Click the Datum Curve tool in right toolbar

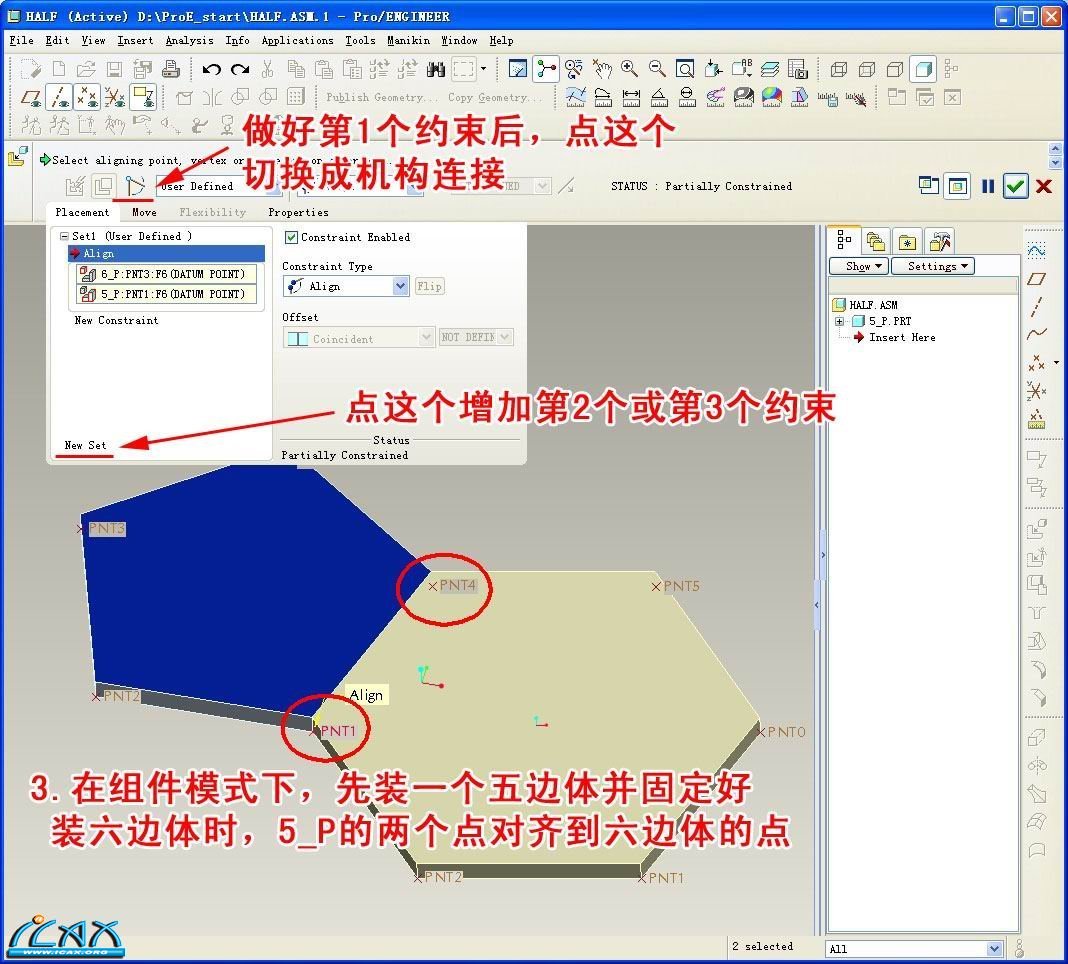click(x=1036, y=334)
